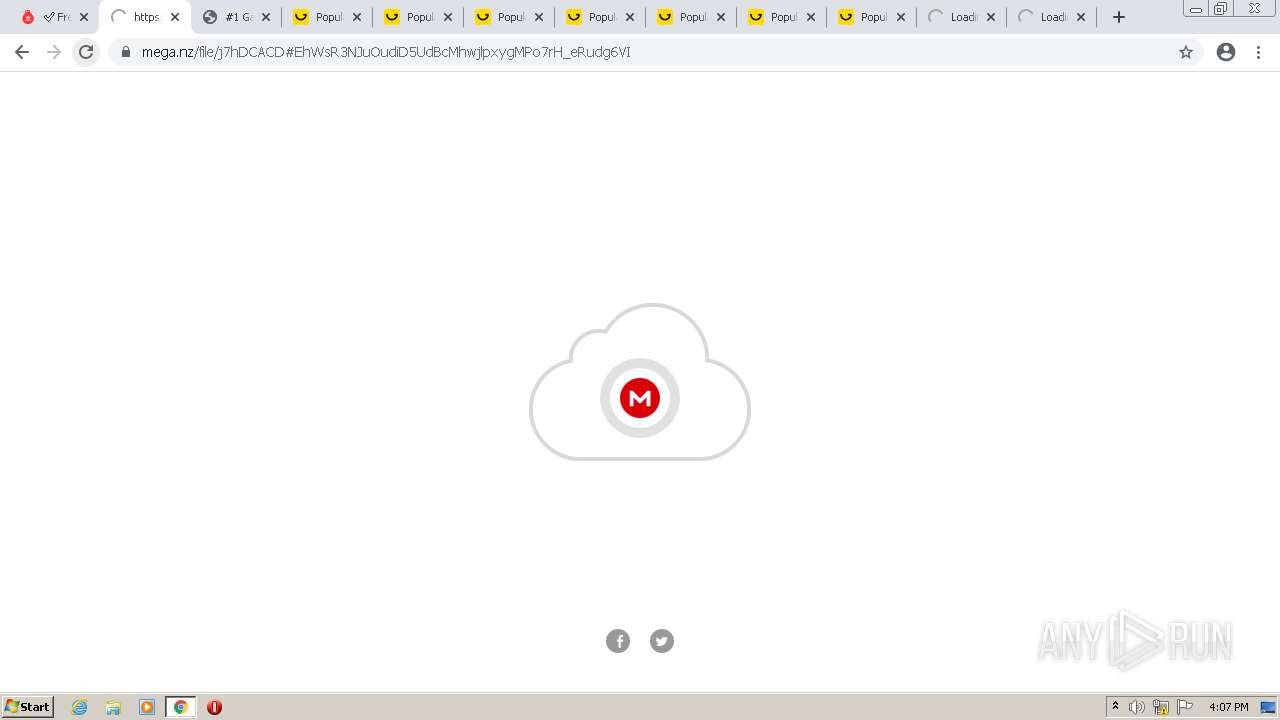View site info via padlock icon
Viewport: 1280px width, 720px height.
(126, 52)
